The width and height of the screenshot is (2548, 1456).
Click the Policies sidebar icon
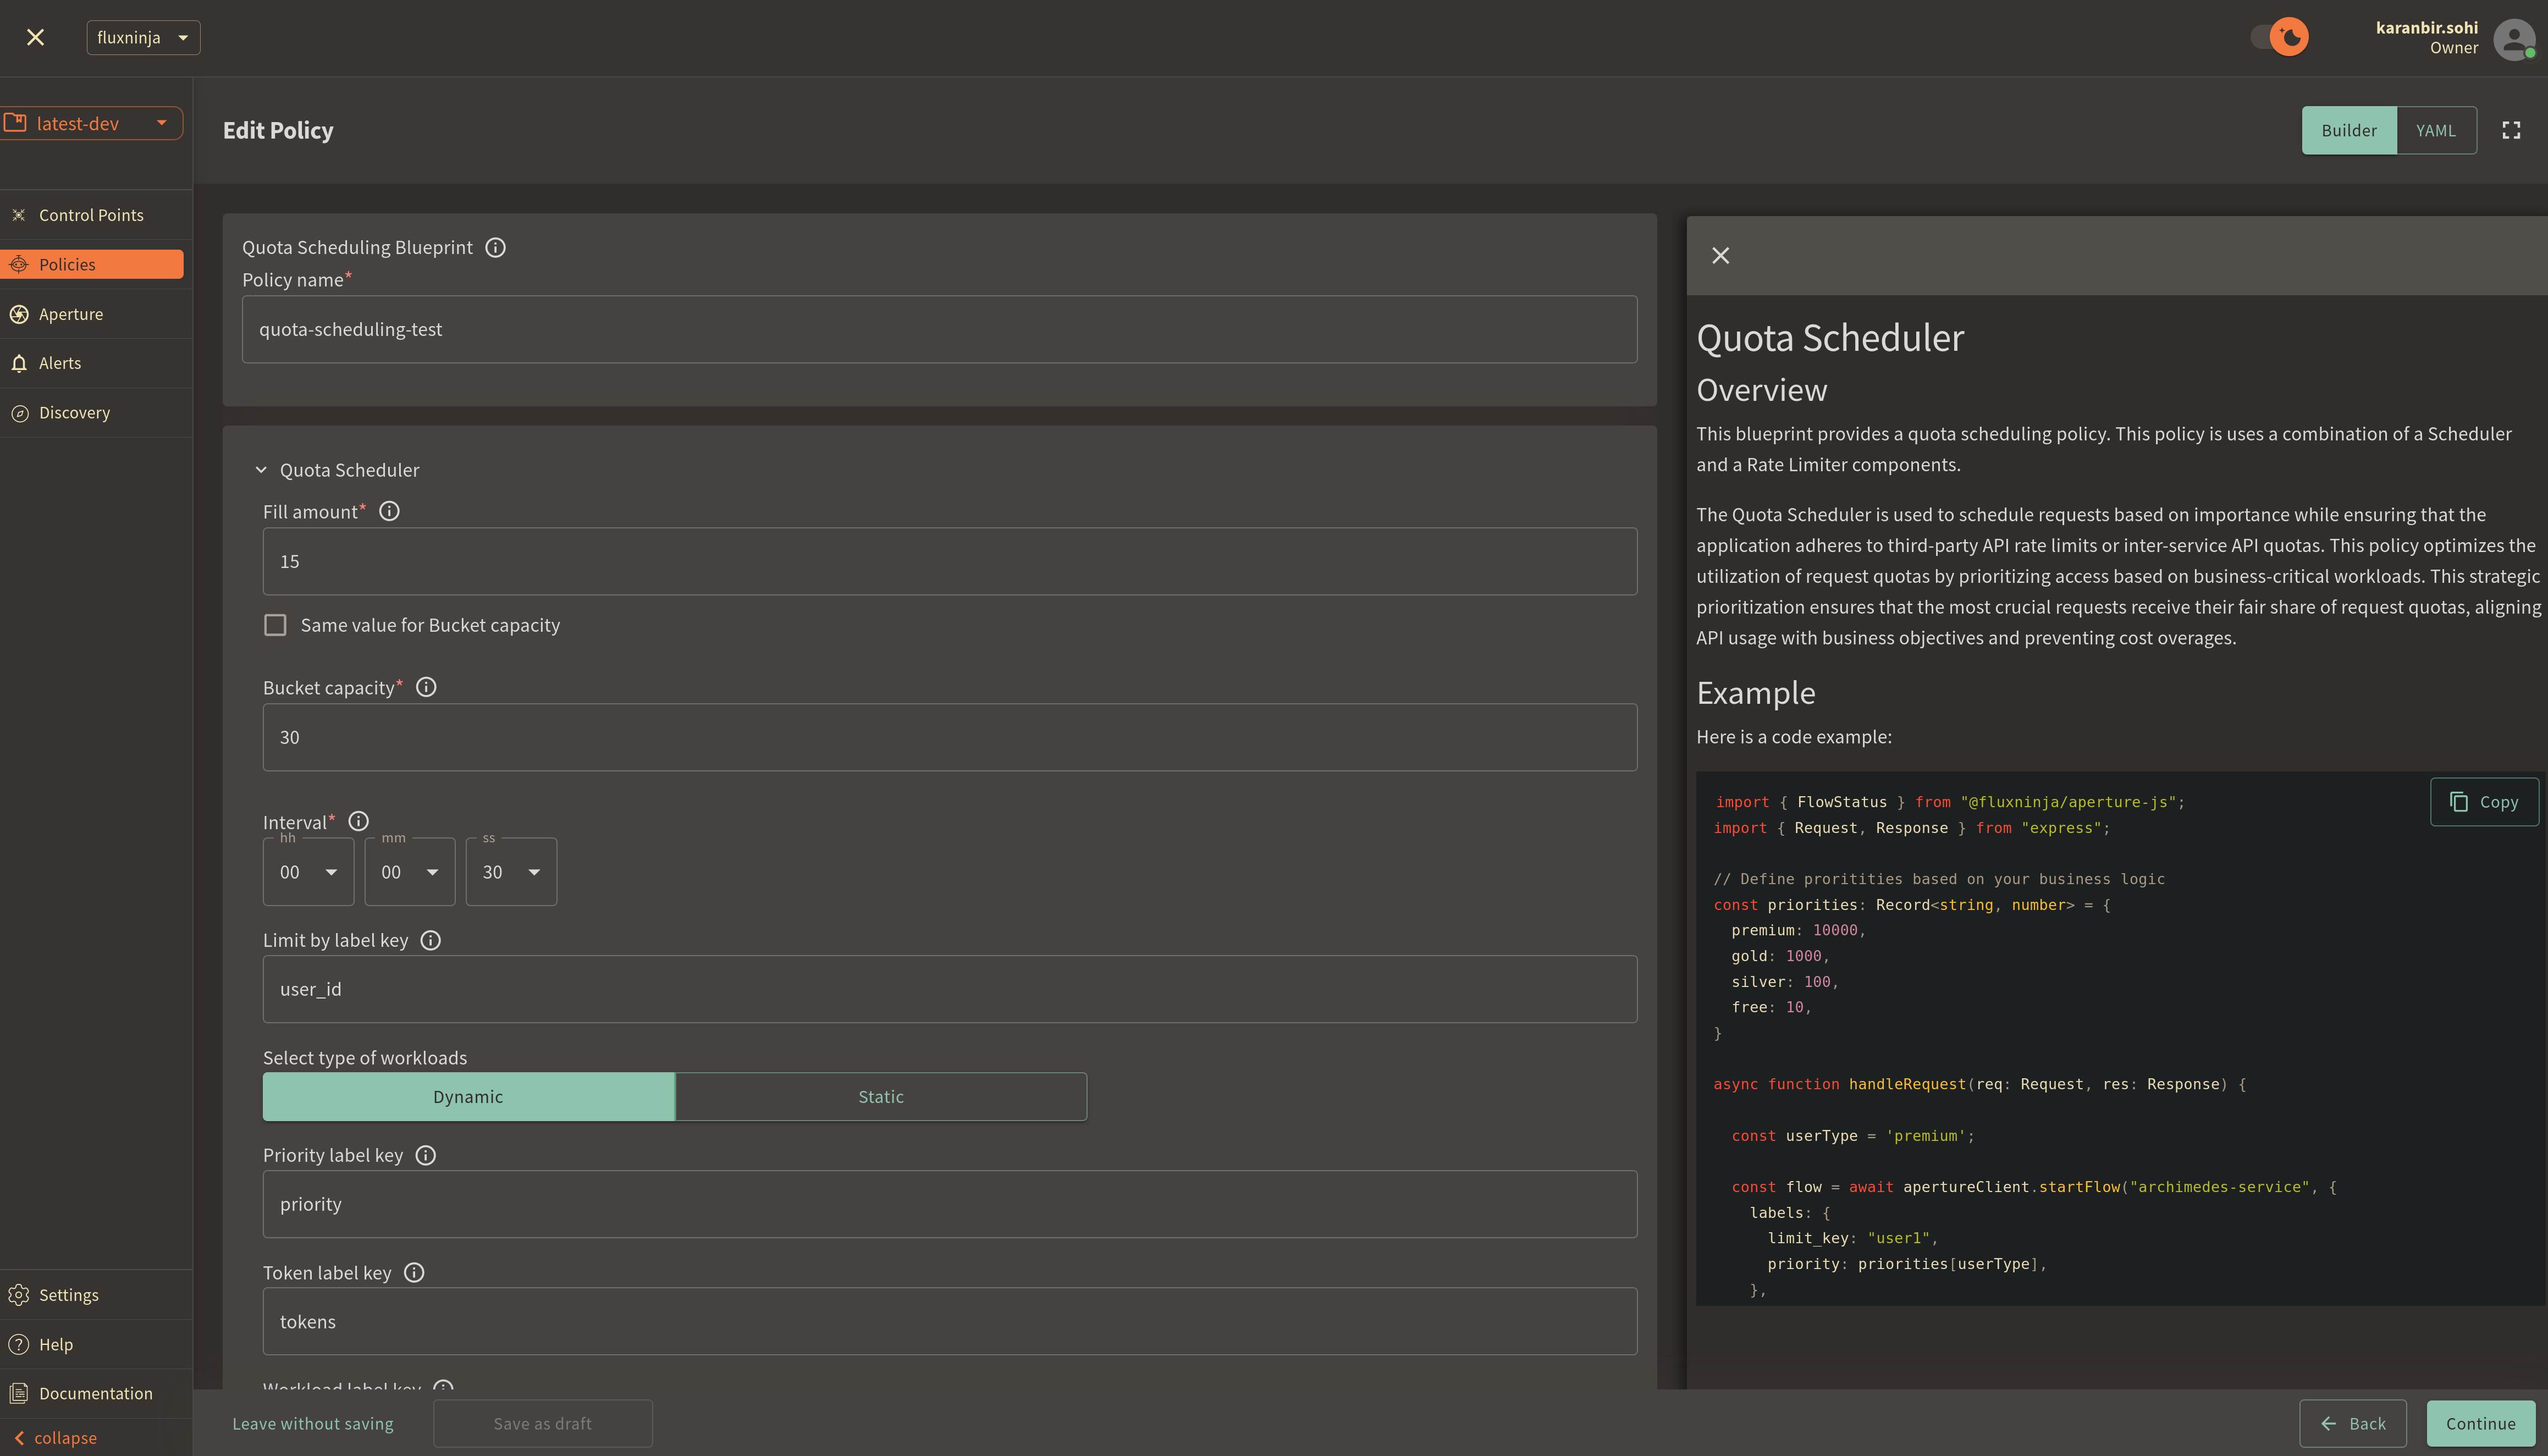coord(18,264)
